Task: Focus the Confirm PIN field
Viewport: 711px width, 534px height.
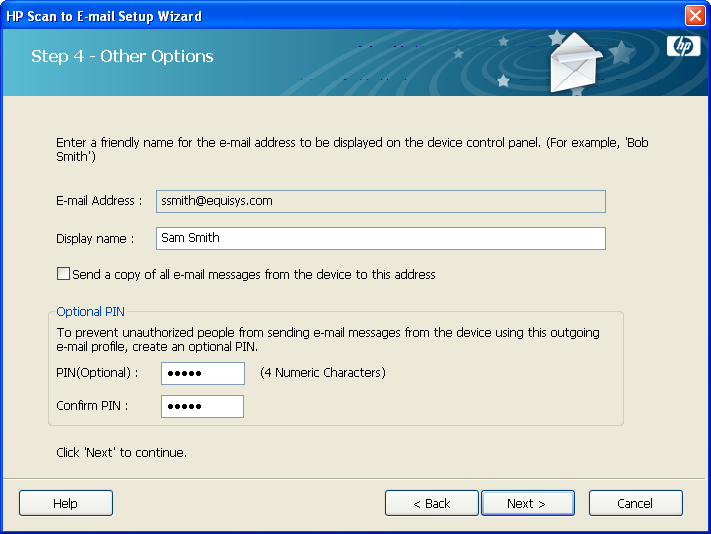Action: click(x=202, y=406)
